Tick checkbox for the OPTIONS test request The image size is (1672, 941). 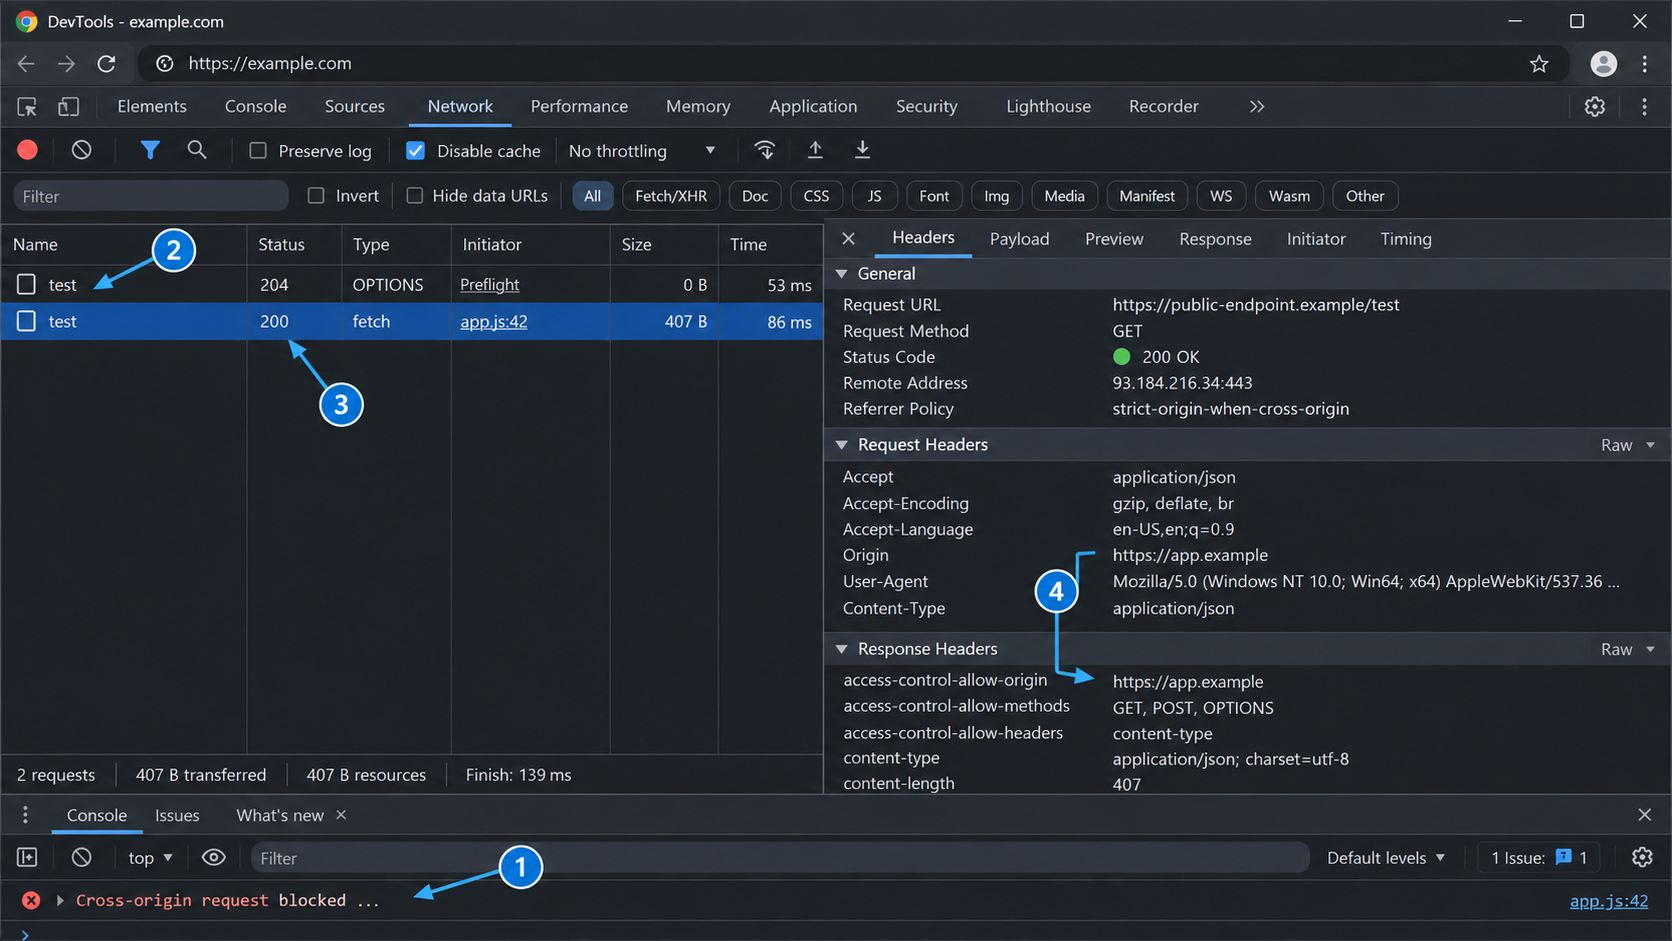point(26,285)
